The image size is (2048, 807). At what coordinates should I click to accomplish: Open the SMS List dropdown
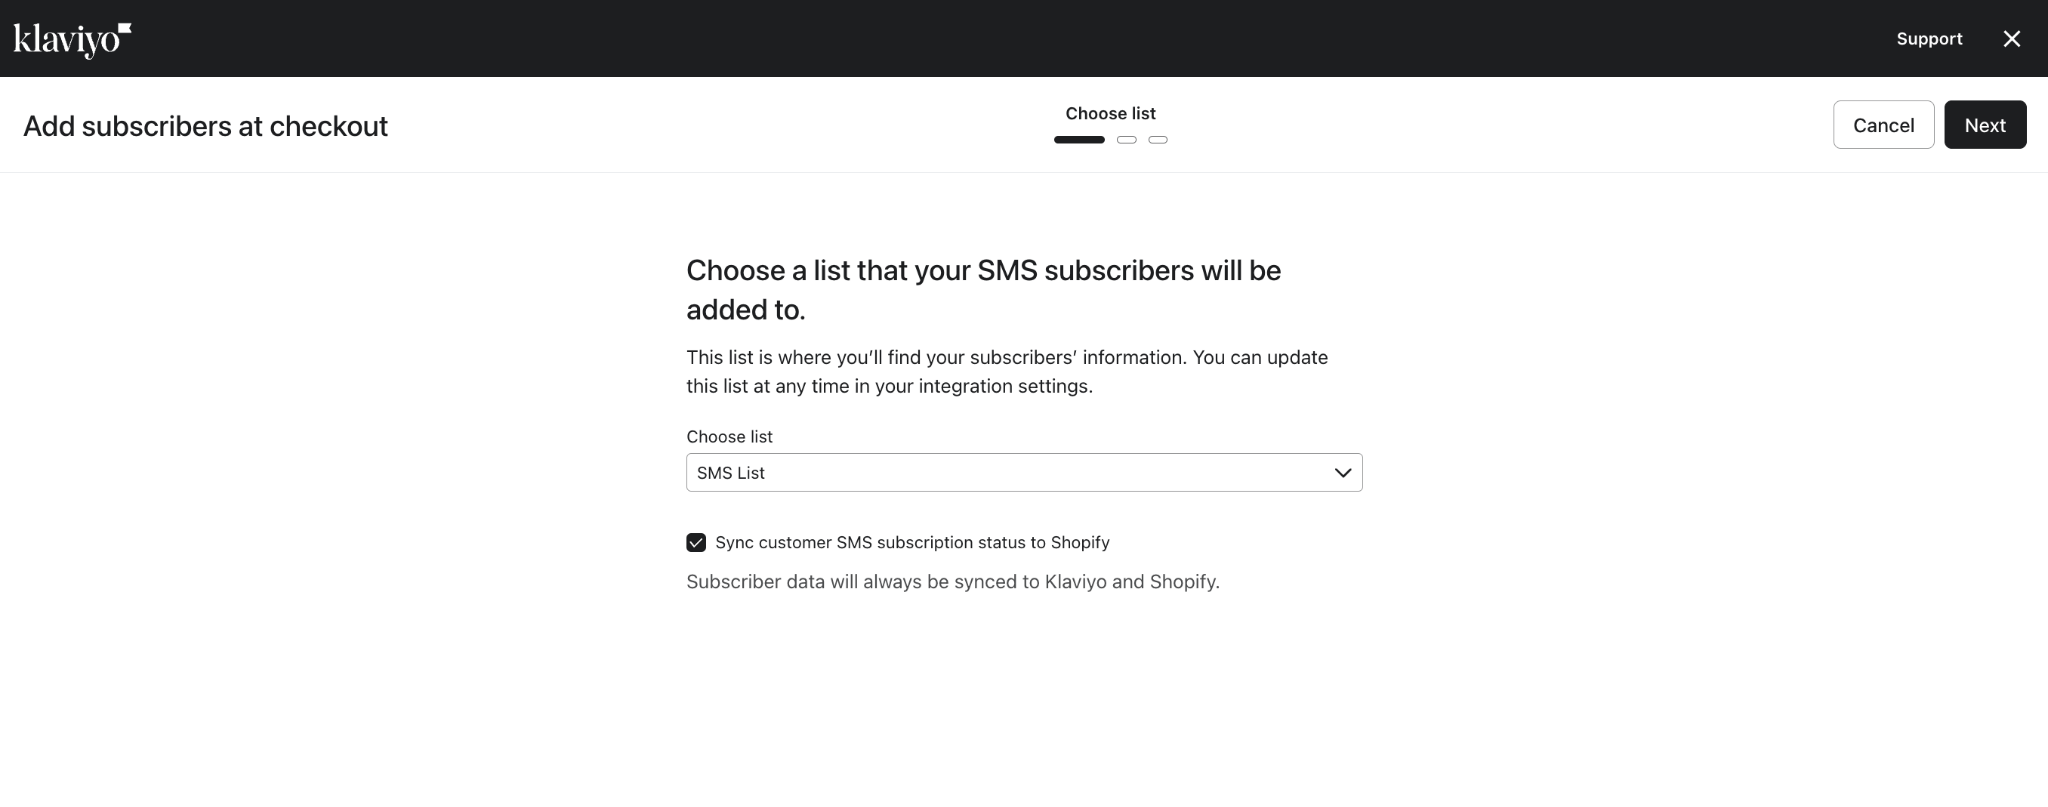[1024, 473]
